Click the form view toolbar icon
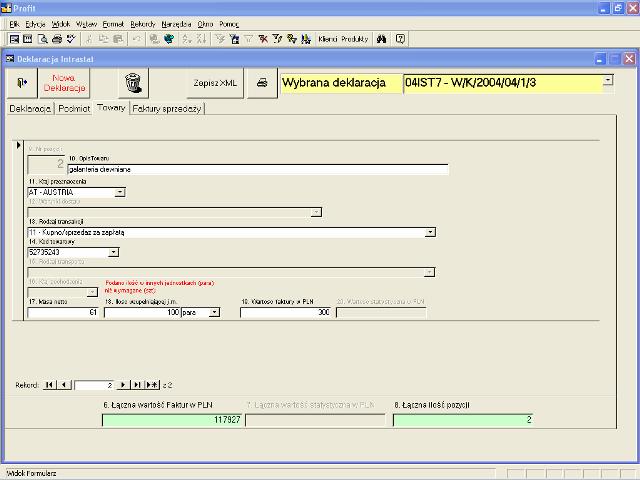Screen dimensions: 640x480 14,39
